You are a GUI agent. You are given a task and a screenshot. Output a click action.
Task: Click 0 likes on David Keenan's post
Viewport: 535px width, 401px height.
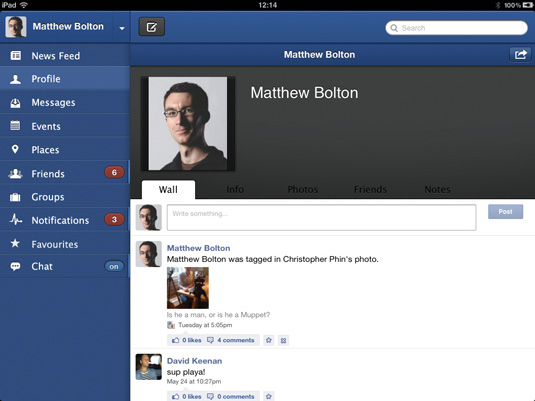[192, 397]
